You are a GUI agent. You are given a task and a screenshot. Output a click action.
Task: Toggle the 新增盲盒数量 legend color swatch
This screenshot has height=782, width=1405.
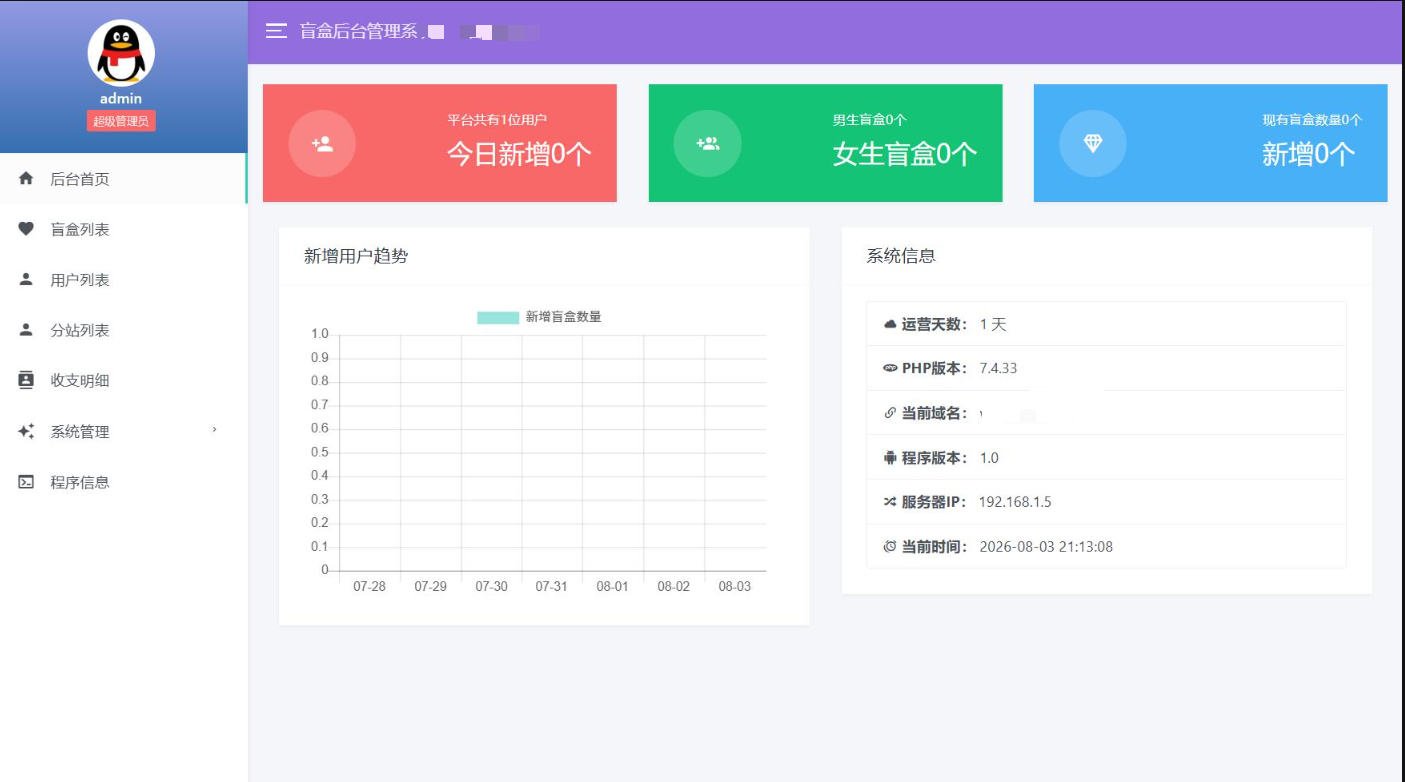(498, 317)
